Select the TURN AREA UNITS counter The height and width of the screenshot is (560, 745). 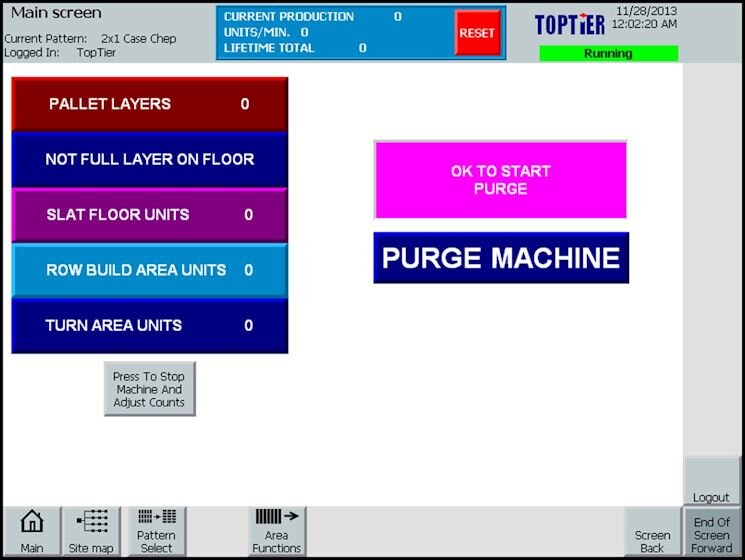click(149, 326)
